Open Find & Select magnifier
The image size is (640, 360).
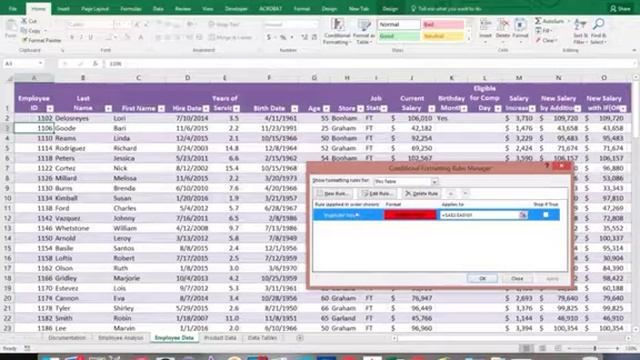coord(598,31)
